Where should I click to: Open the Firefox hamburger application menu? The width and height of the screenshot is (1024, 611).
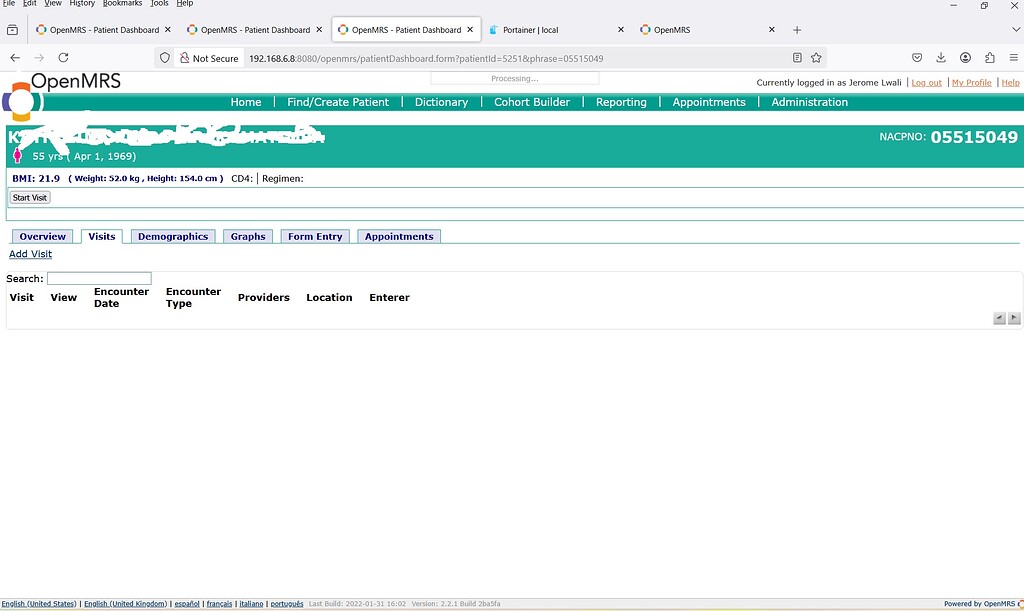[1014, 58]
